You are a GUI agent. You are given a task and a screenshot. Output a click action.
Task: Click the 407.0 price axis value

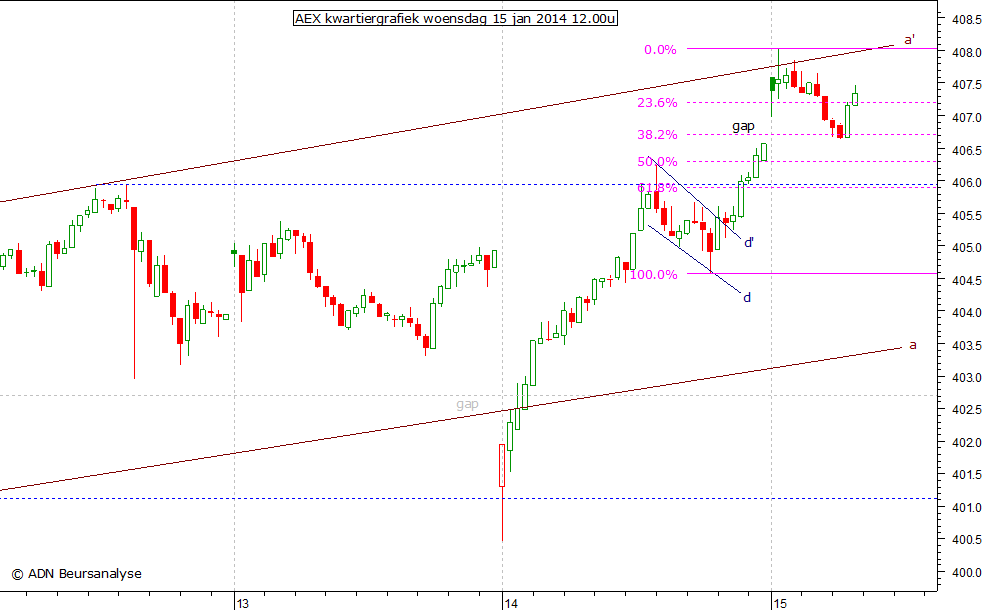966,117
